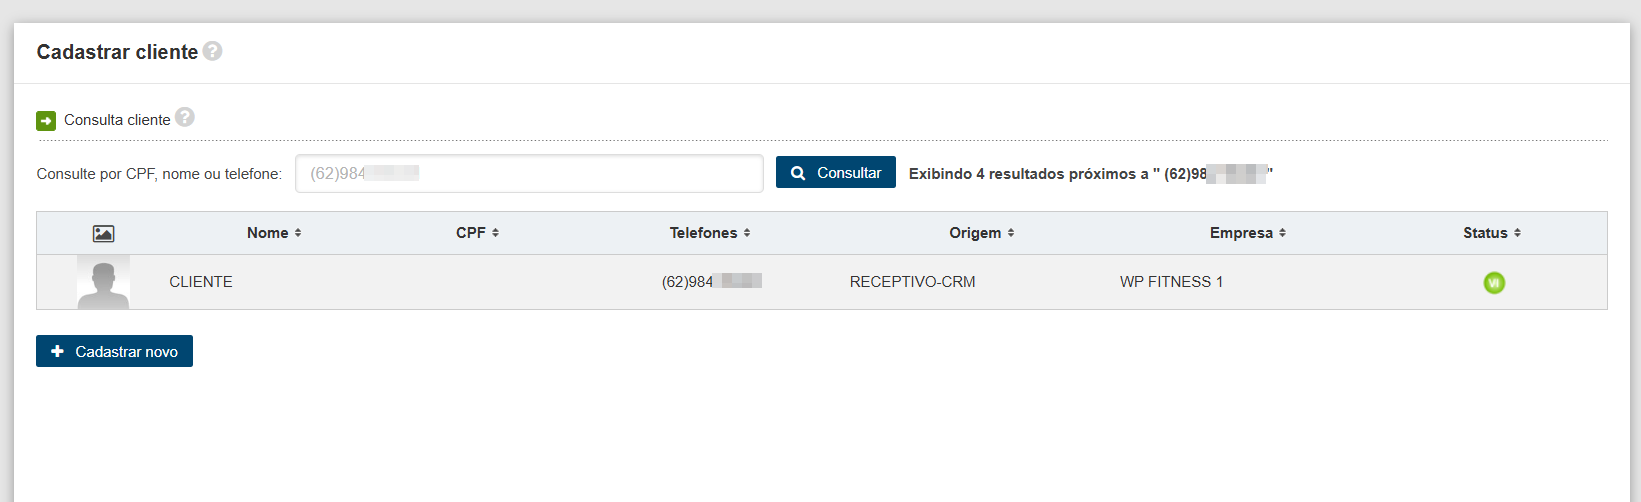Click green status indicator icon in row

[1494, 283]
